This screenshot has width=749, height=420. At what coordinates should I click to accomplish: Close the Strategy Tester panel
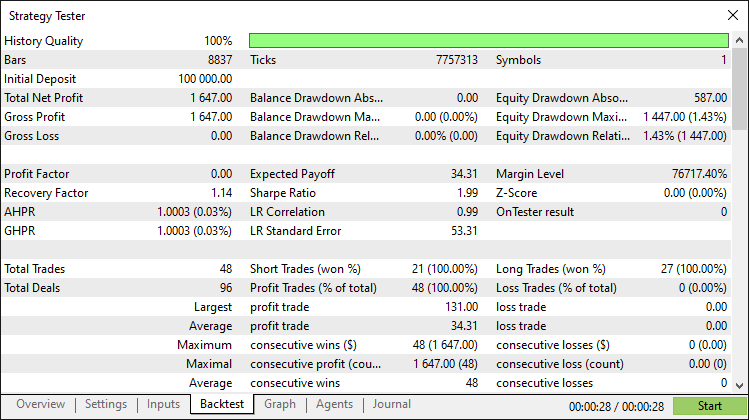[x=733, y=15]
